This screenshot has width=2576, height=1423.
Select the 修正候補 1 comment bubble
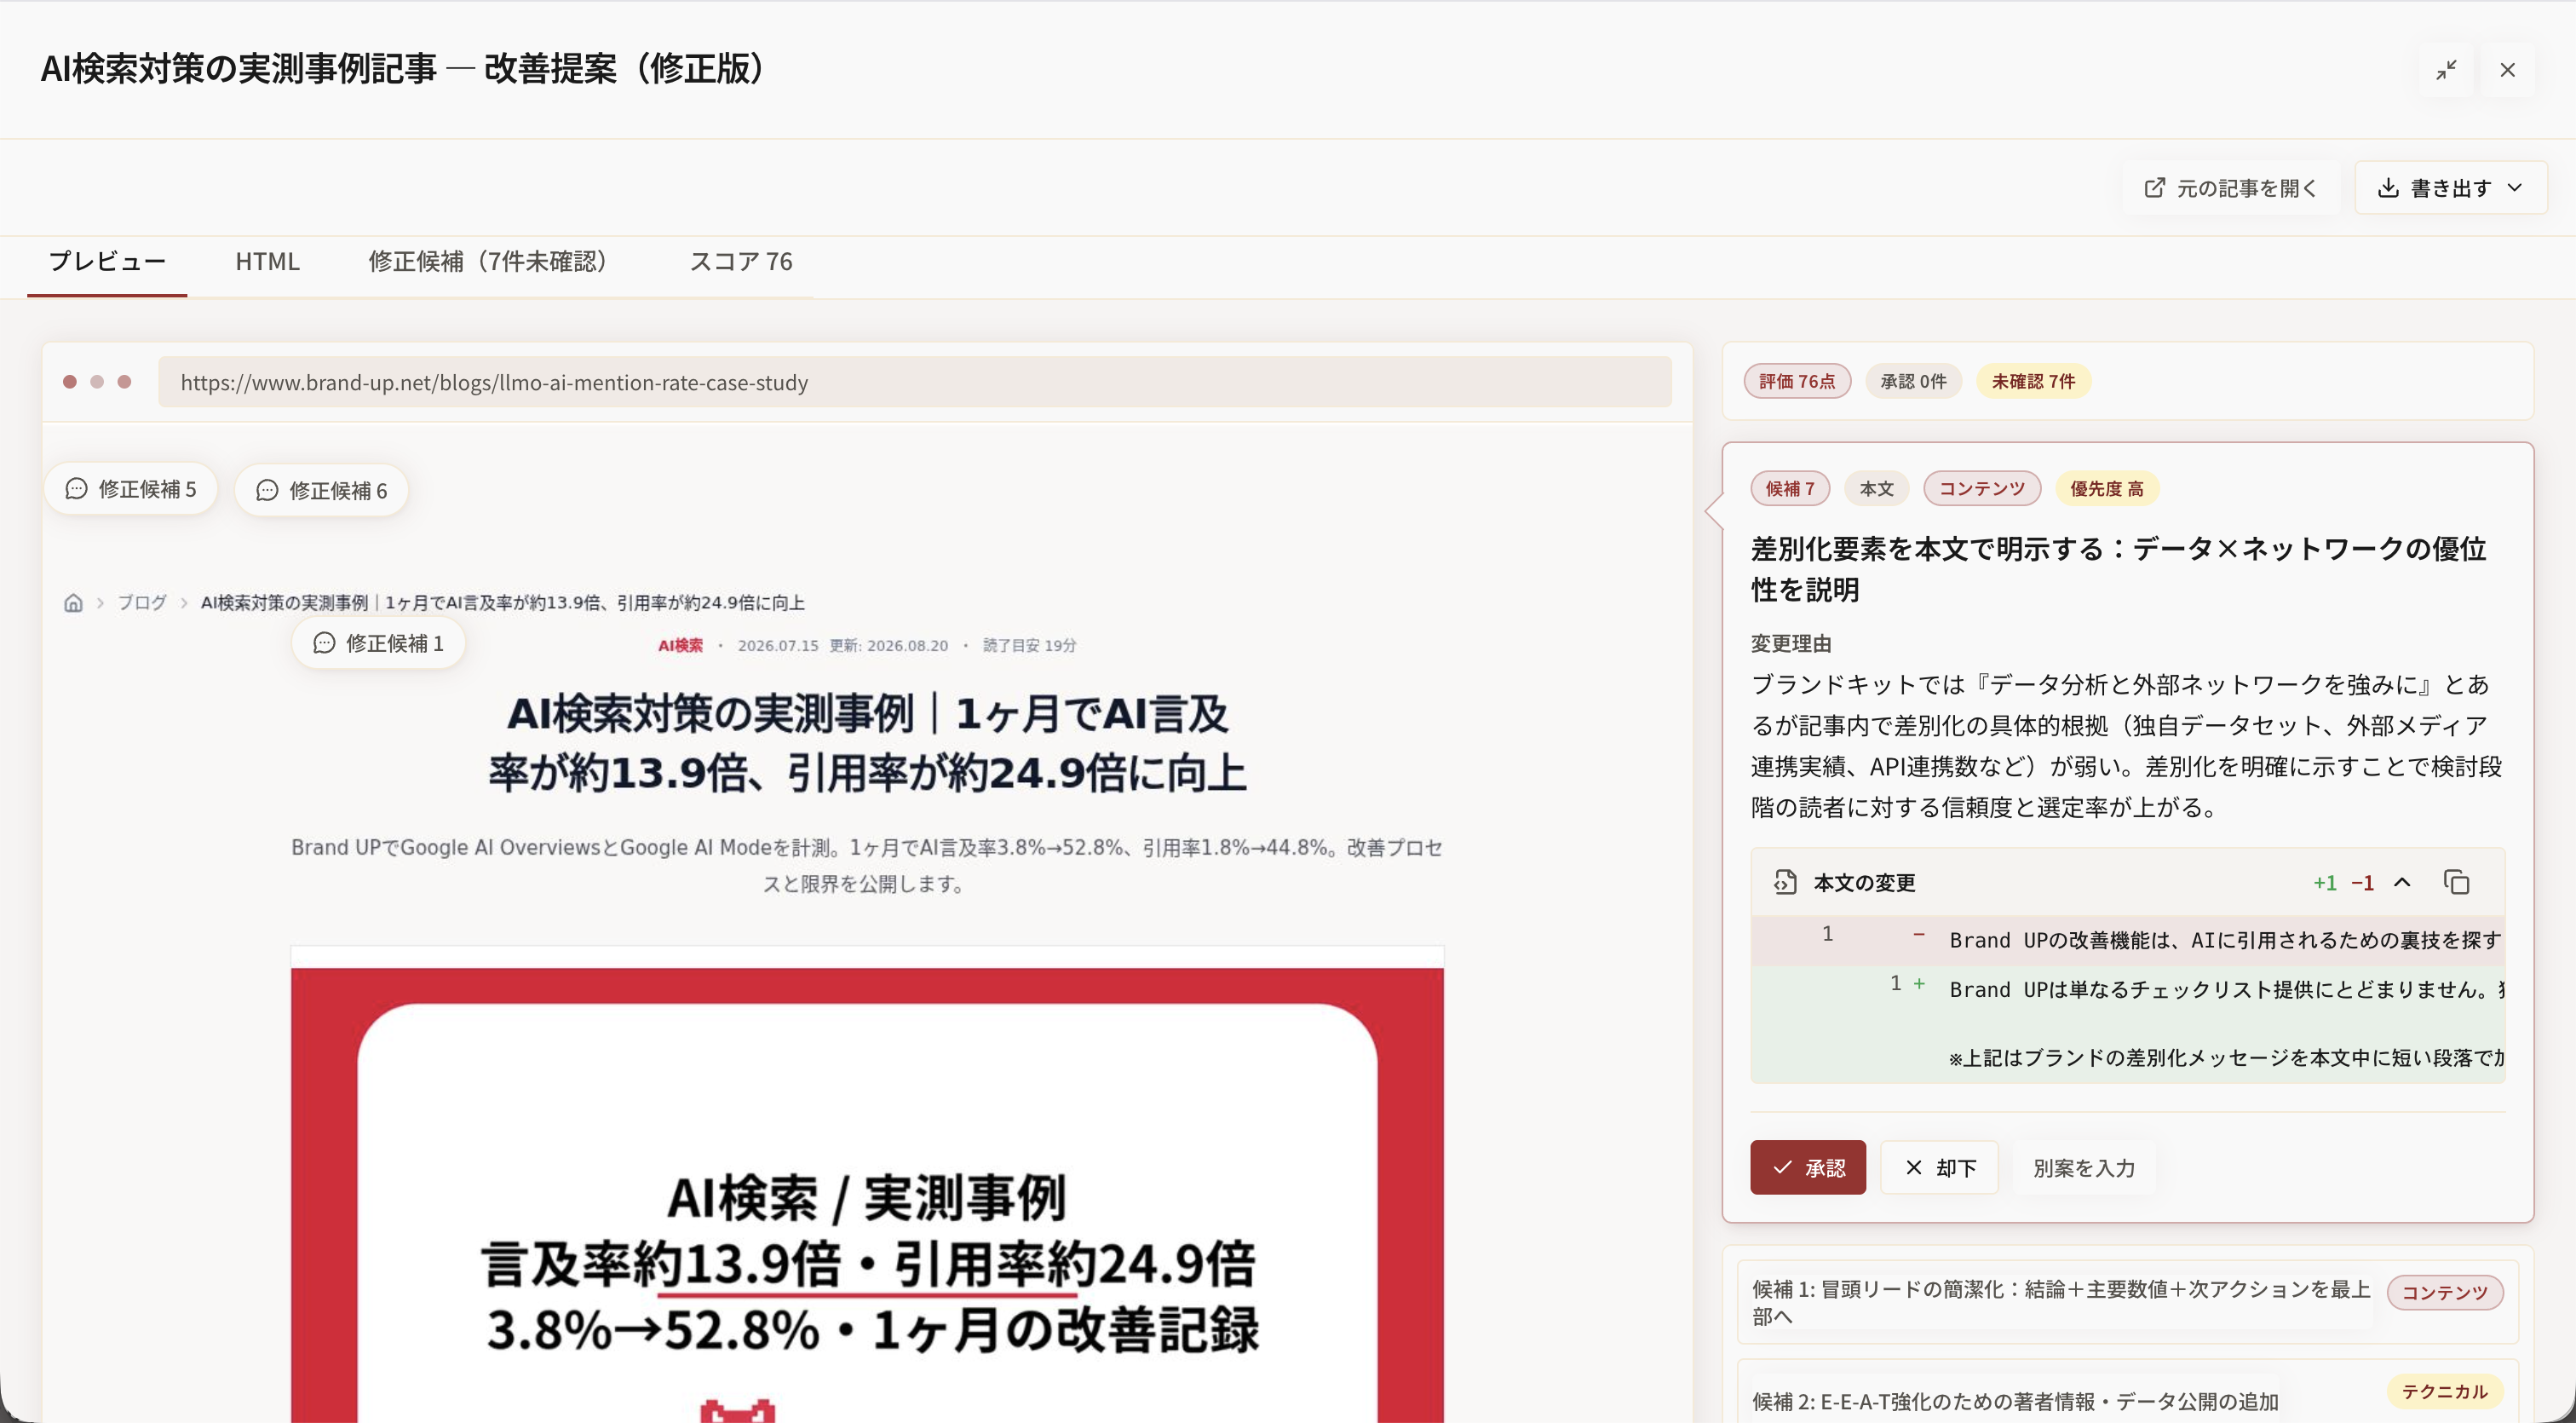click(378, 643)
